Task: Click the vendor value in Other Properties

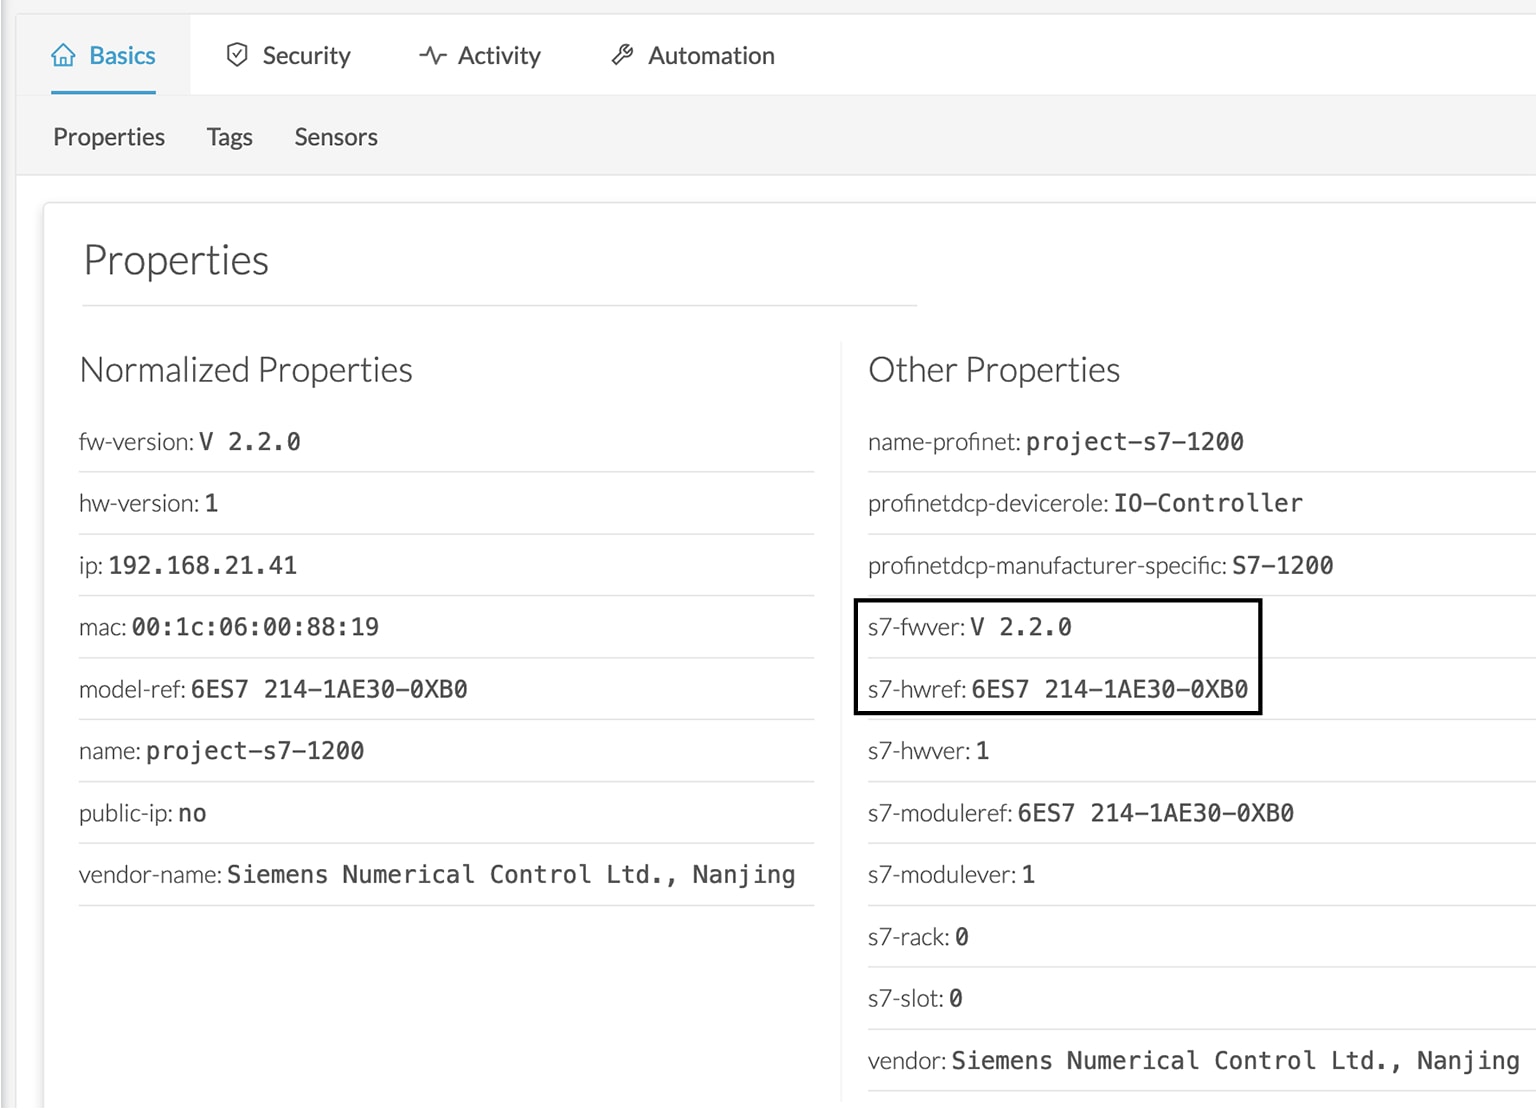Action: 1235,1061
